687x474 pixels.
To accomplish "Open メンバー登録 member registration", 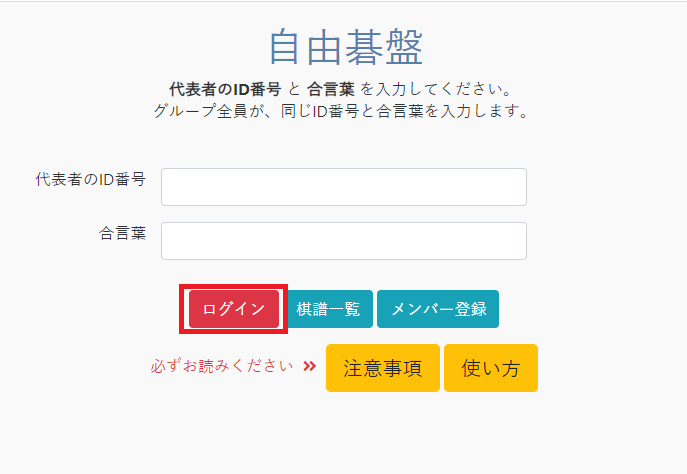I will coord(438,309).
